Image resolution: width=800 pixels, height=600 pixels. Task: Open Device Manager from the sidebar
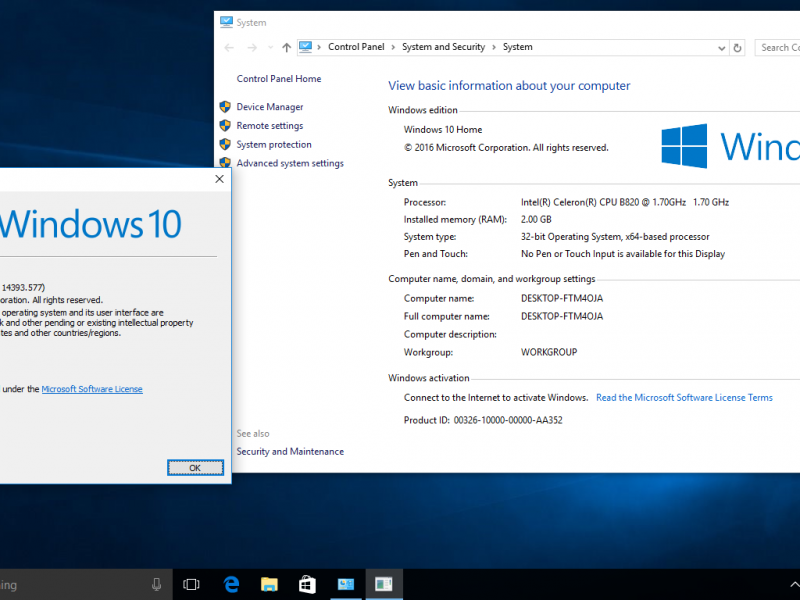(x=269, y=107)
